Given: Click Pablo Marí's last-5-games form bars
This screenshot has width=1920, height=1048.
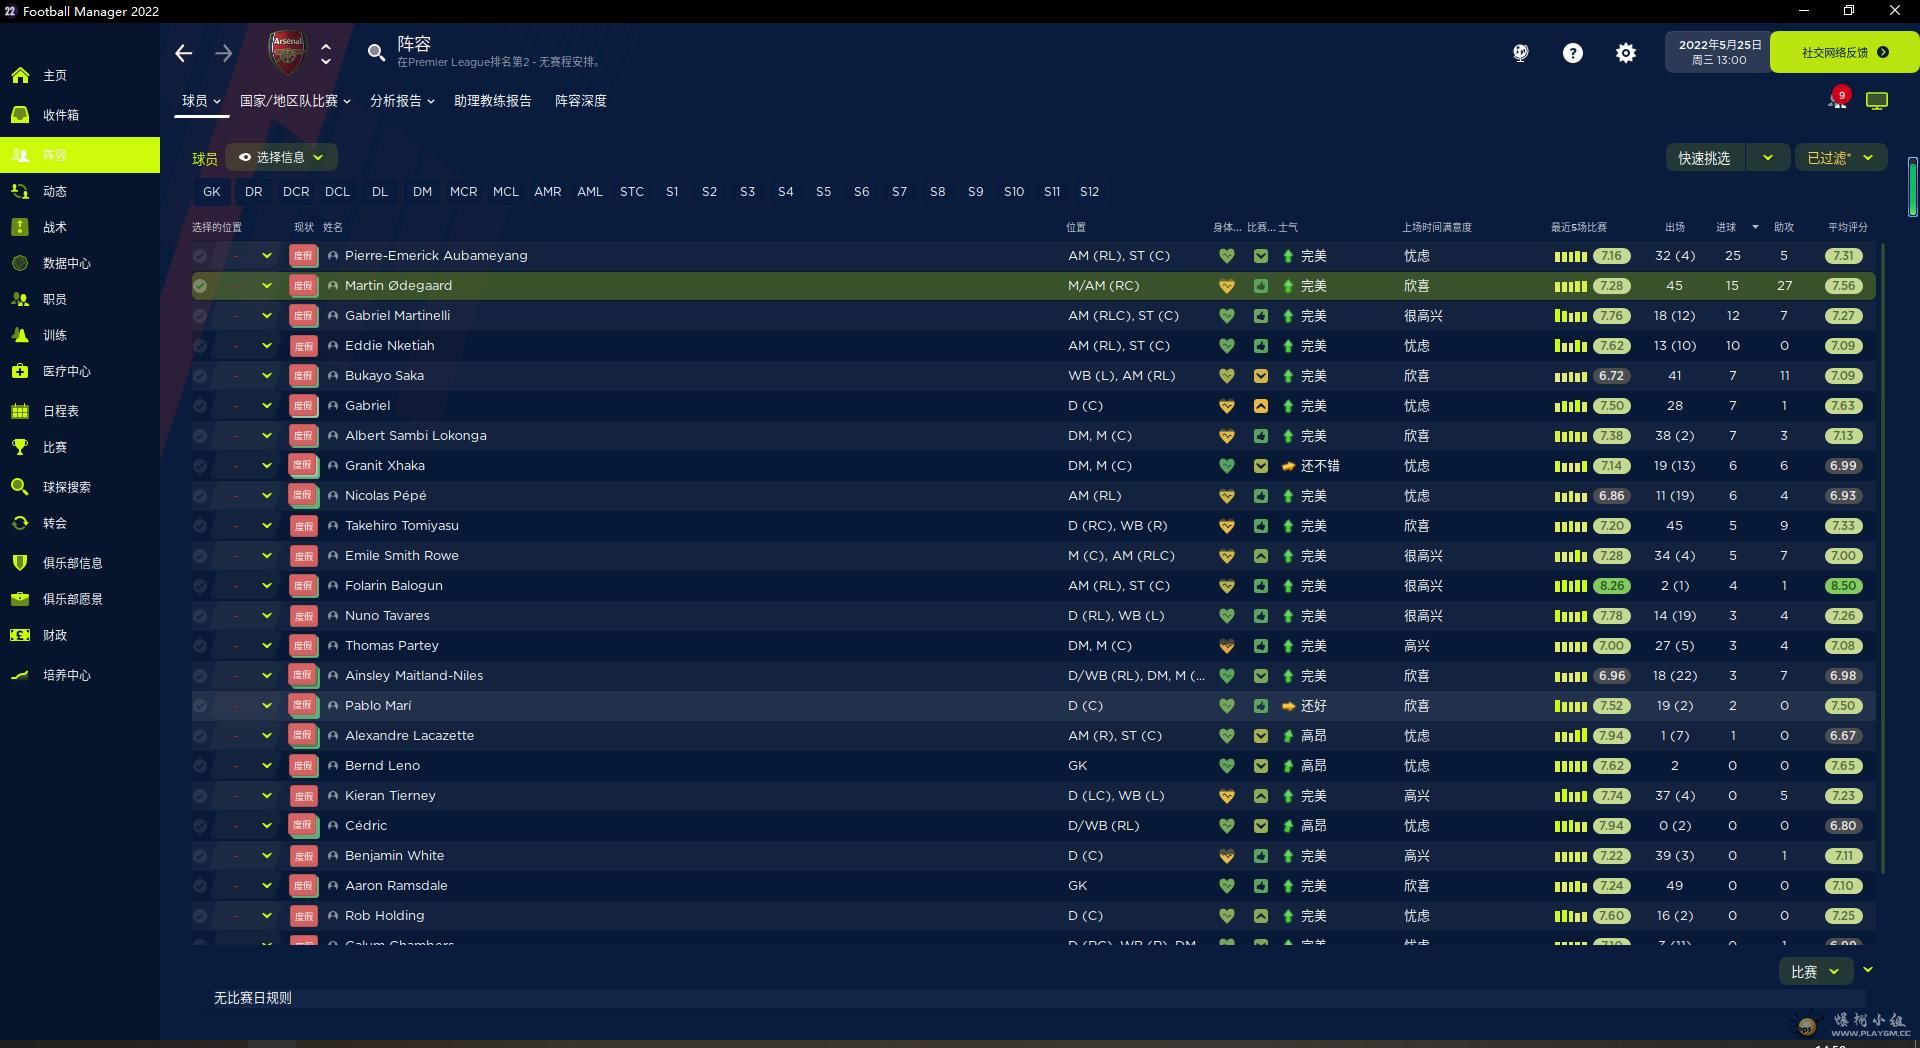Looking at the screenshot, I should pos(1570,706).
